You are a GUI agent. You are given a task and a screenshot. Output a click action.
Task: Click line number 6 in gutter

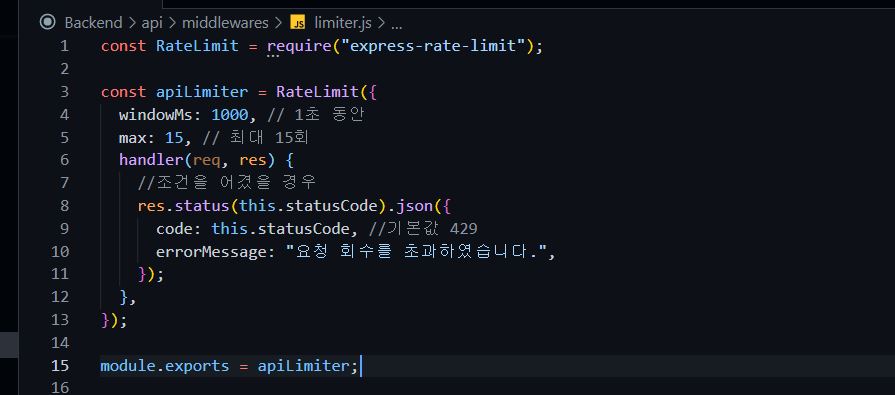[x=64, y=160]
